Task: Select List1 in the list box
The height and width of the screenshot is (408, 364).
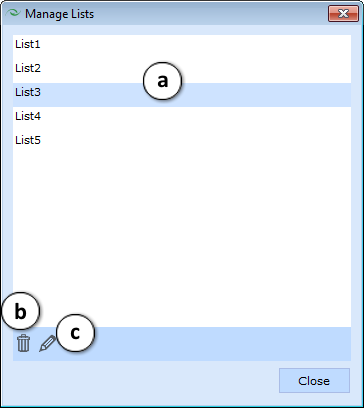Action: [x=182, y=44]
